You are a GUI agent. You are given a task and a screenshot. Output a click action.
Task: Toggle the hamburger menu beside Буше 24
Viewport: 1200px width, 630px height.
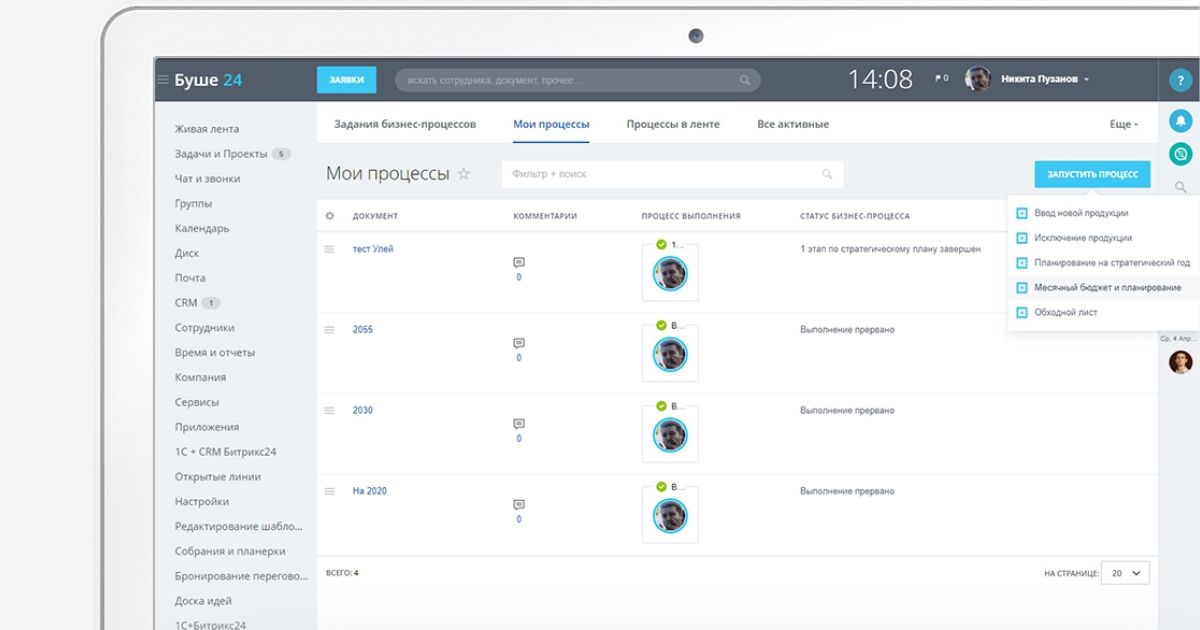point(163,80)
